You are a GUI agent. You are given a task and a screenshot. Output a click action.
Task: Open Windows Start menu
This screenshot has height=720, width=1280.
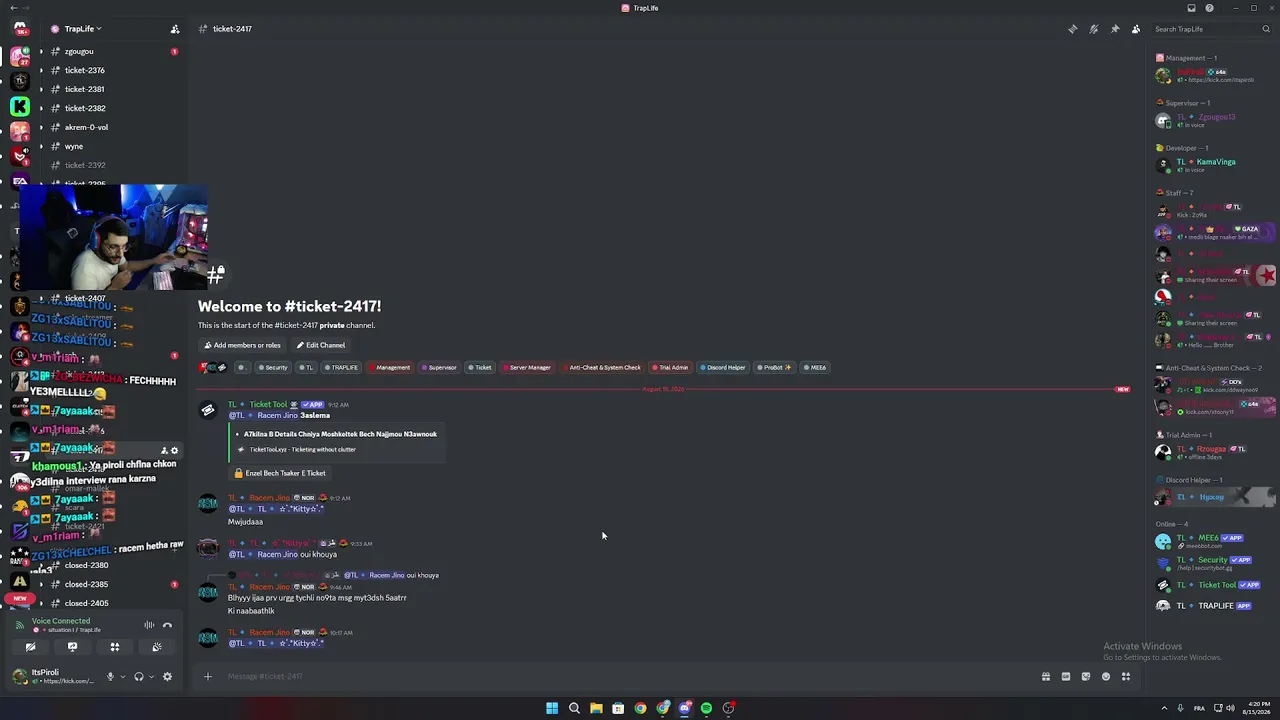[x=552, y=708]
